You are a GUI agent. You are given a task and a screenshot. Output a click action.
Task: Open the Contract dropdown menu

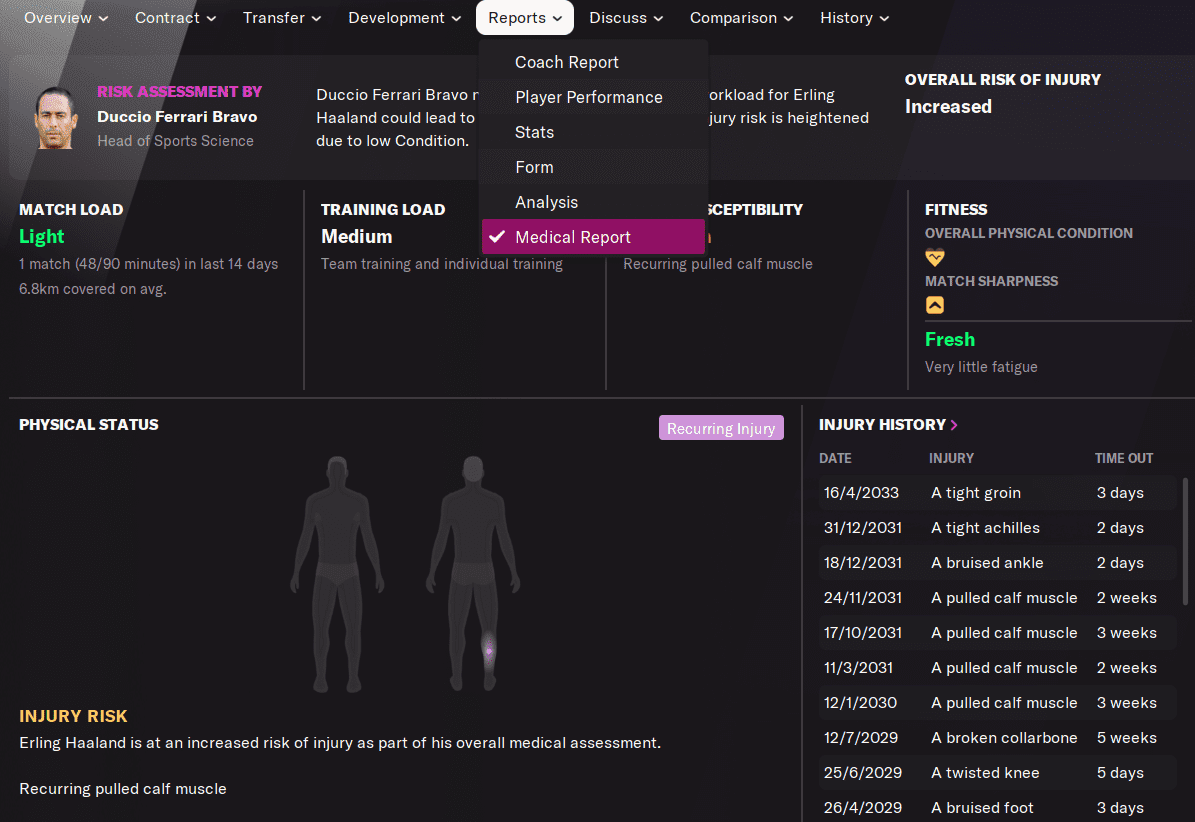(175, 18)
